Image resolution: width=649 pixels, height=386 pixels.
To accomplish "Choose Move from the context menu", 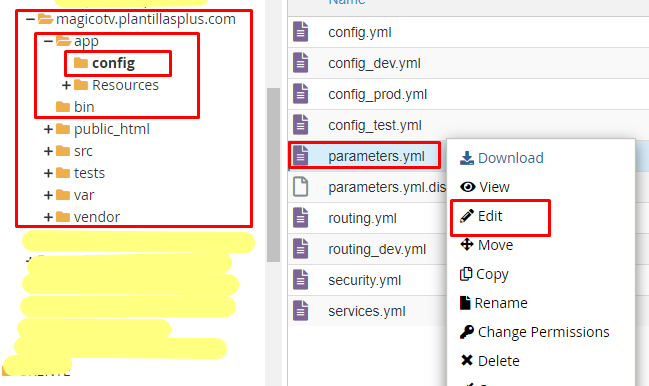I will click(x=486, y=245).
